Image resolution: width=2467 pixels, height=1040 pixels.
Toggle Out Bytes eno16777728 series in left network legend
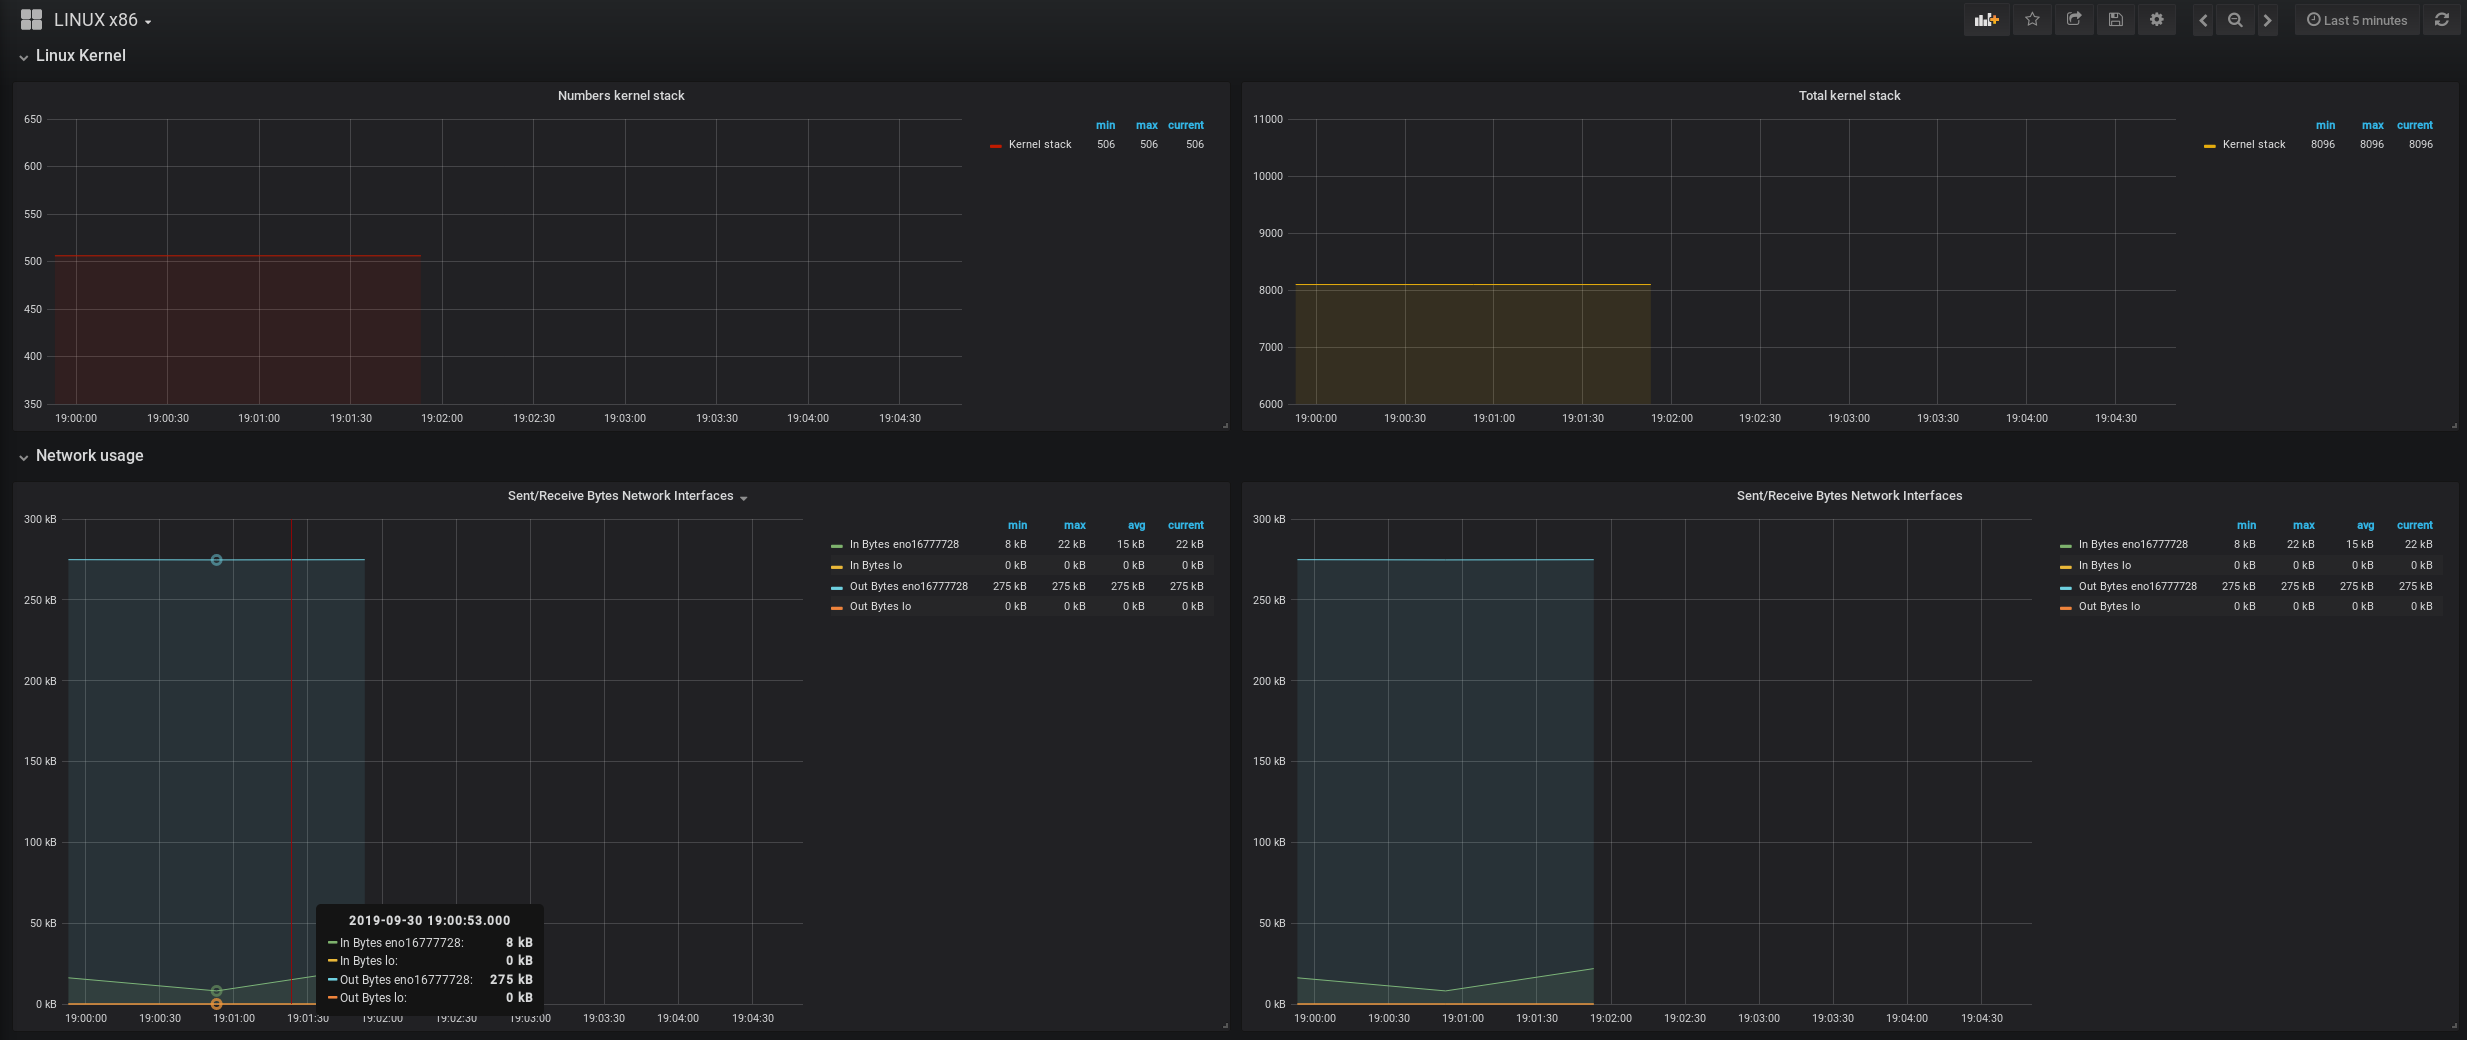pyautogui.click(x=908, y=587)
